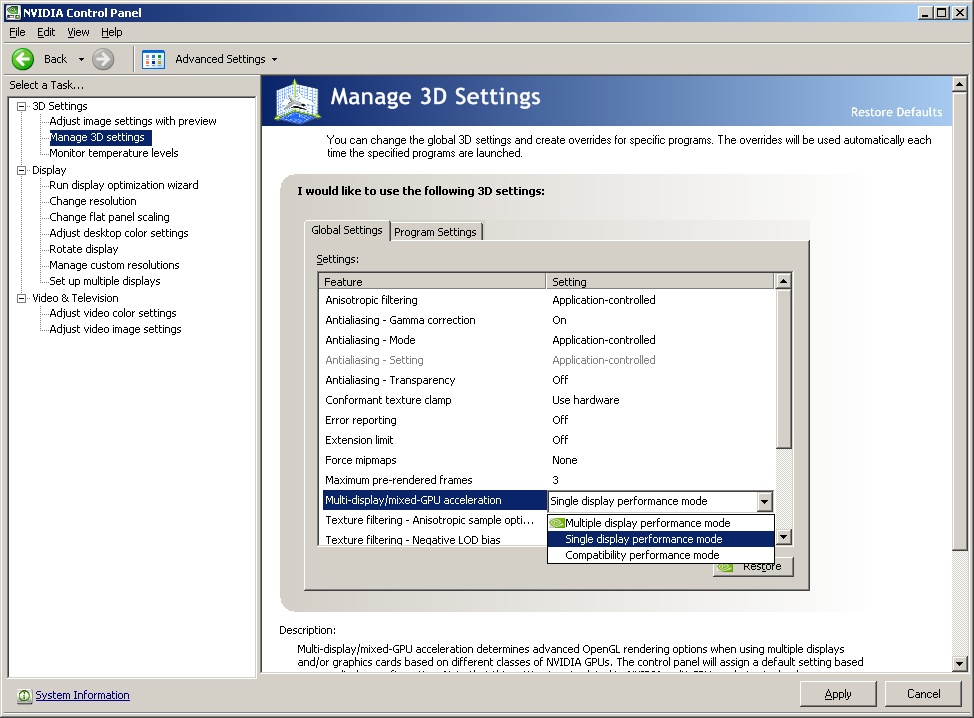Collapse the Display tree node
974x718 pixels.
point(22,170)
